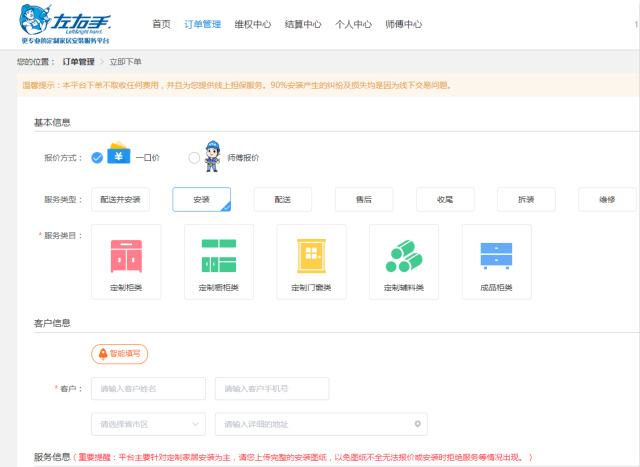Select the 成品柜类 finished cabinet icon
Image resolution: width=640 pixels, height=467 pixels.
click(x=496, y=256)
